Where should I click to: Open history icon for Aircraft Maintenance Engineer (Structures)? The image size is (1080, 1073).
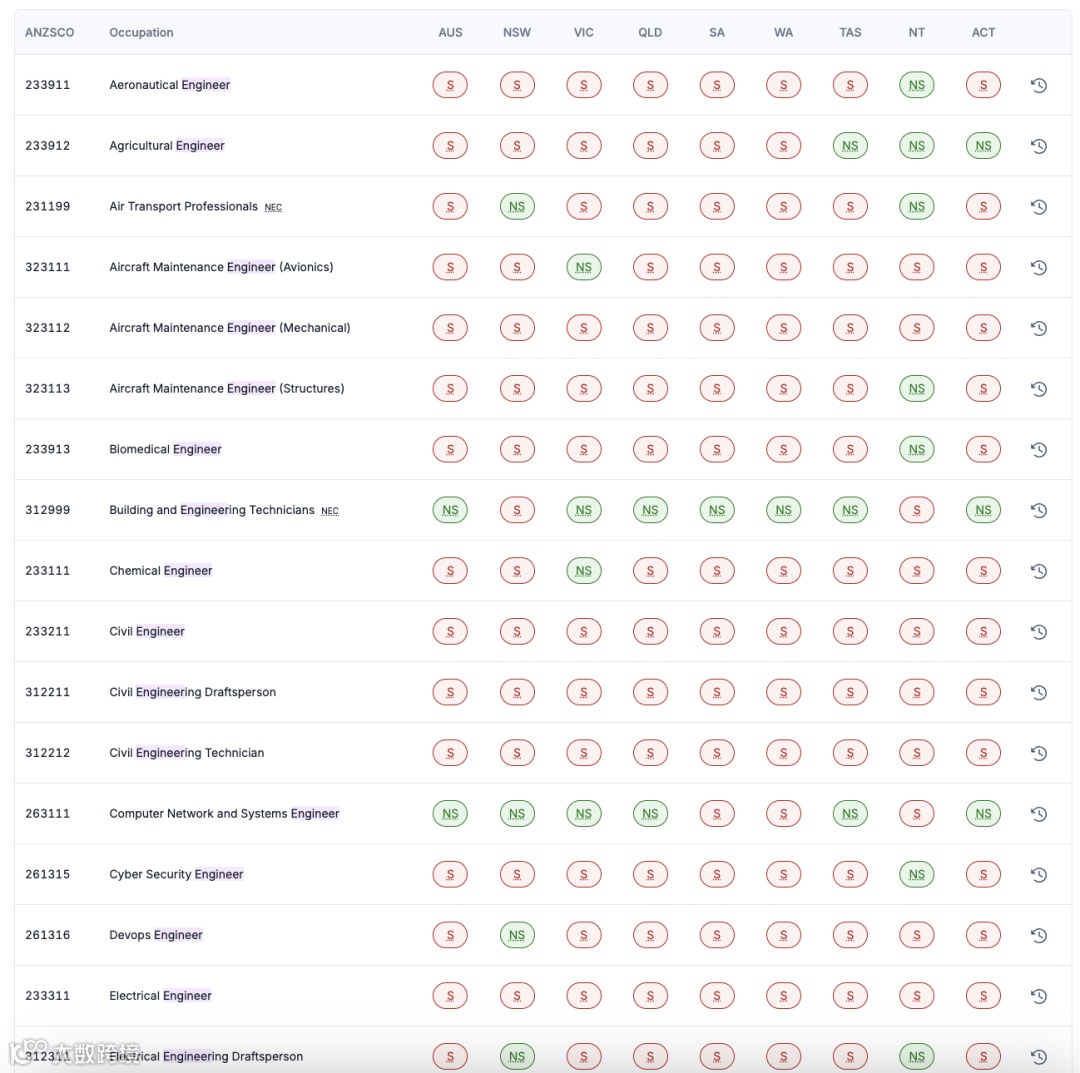pos(1039,388)
